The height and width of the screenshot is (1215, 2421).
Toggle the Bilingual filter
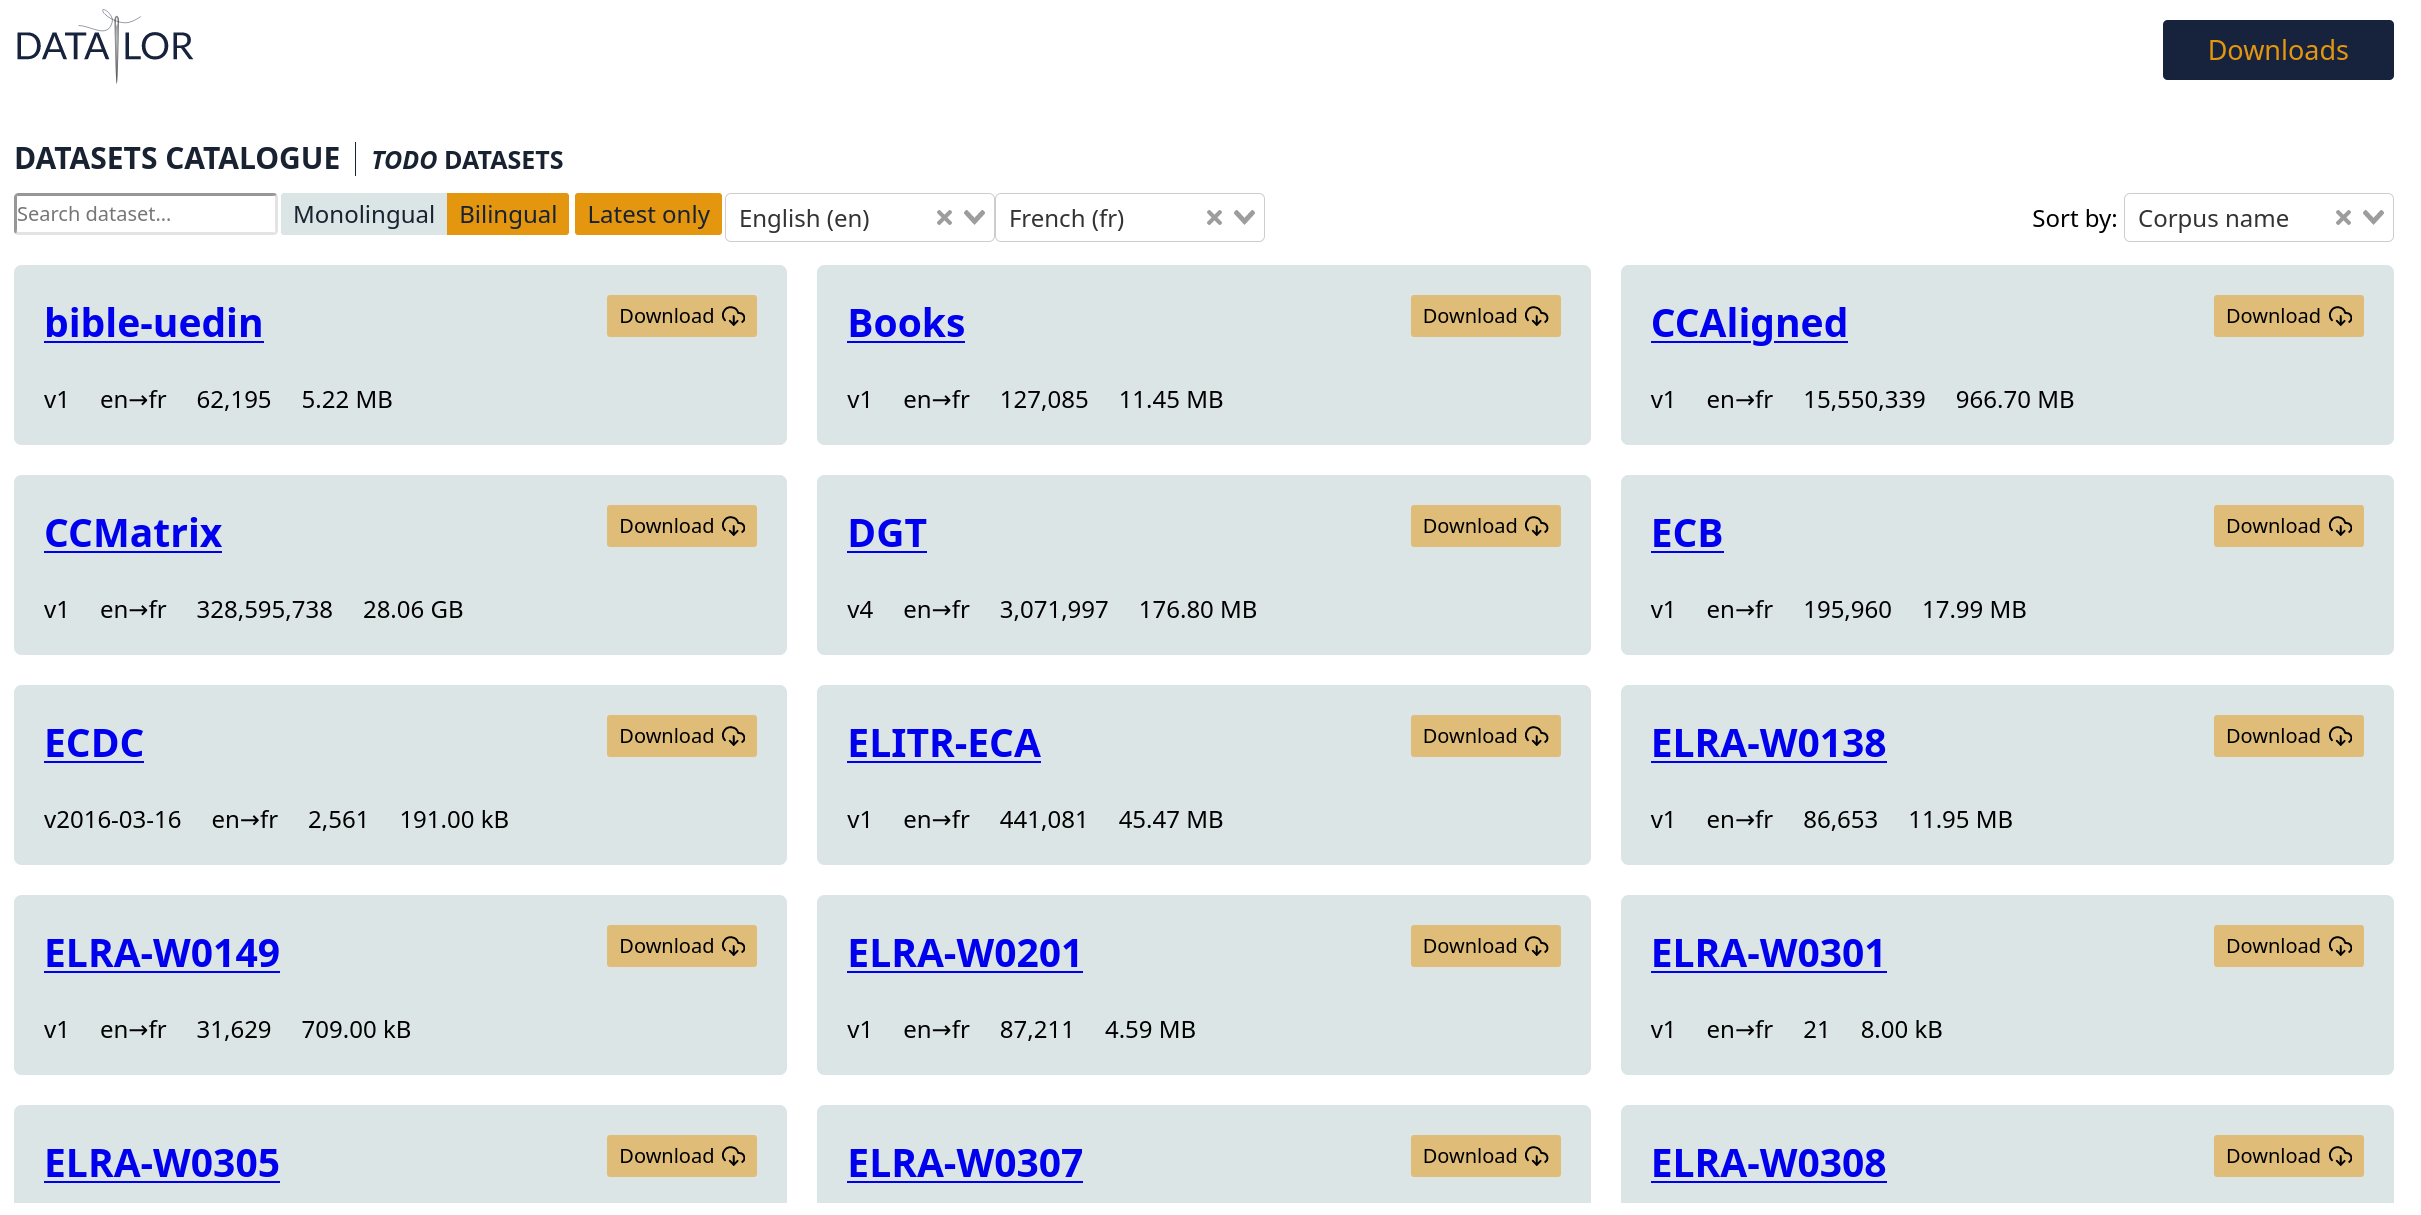(x=507, y=215)
